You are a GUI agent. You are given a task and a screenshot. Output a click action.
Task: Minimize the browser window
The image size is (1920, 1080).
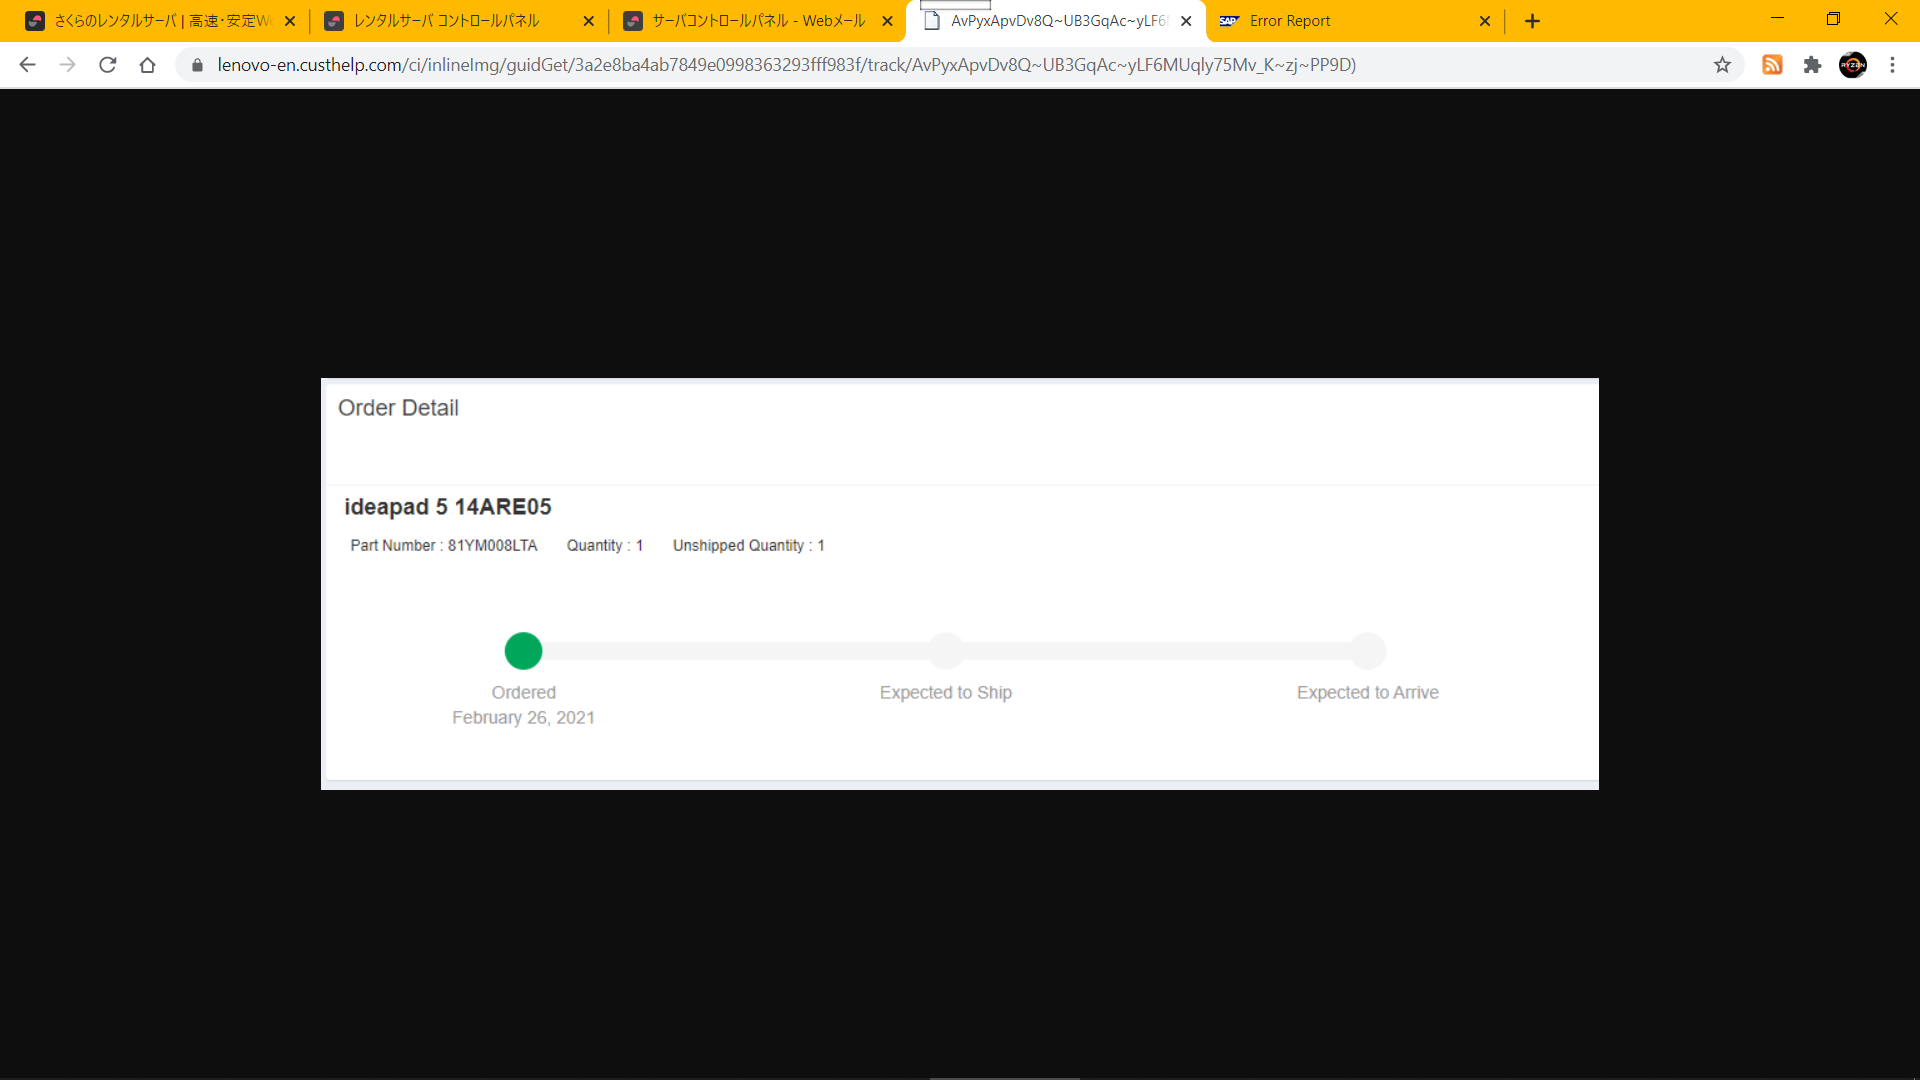1777,18
